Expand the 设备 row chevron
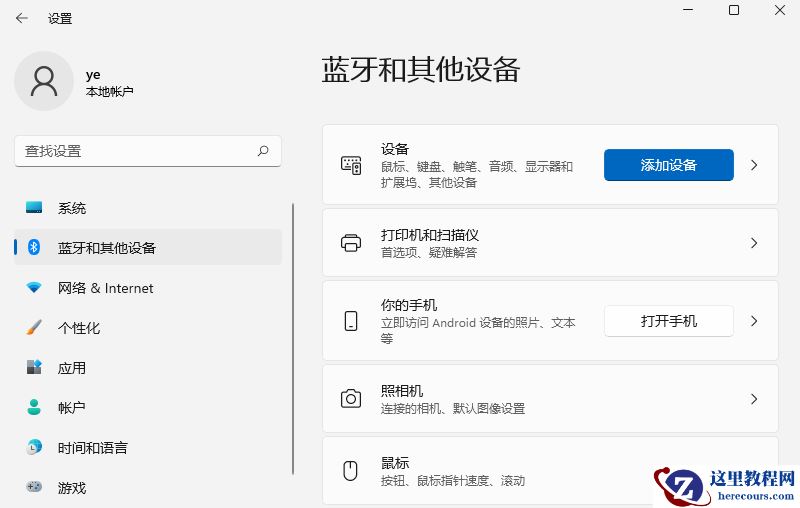This screenshot has width=800, height=508. [754, 165]
